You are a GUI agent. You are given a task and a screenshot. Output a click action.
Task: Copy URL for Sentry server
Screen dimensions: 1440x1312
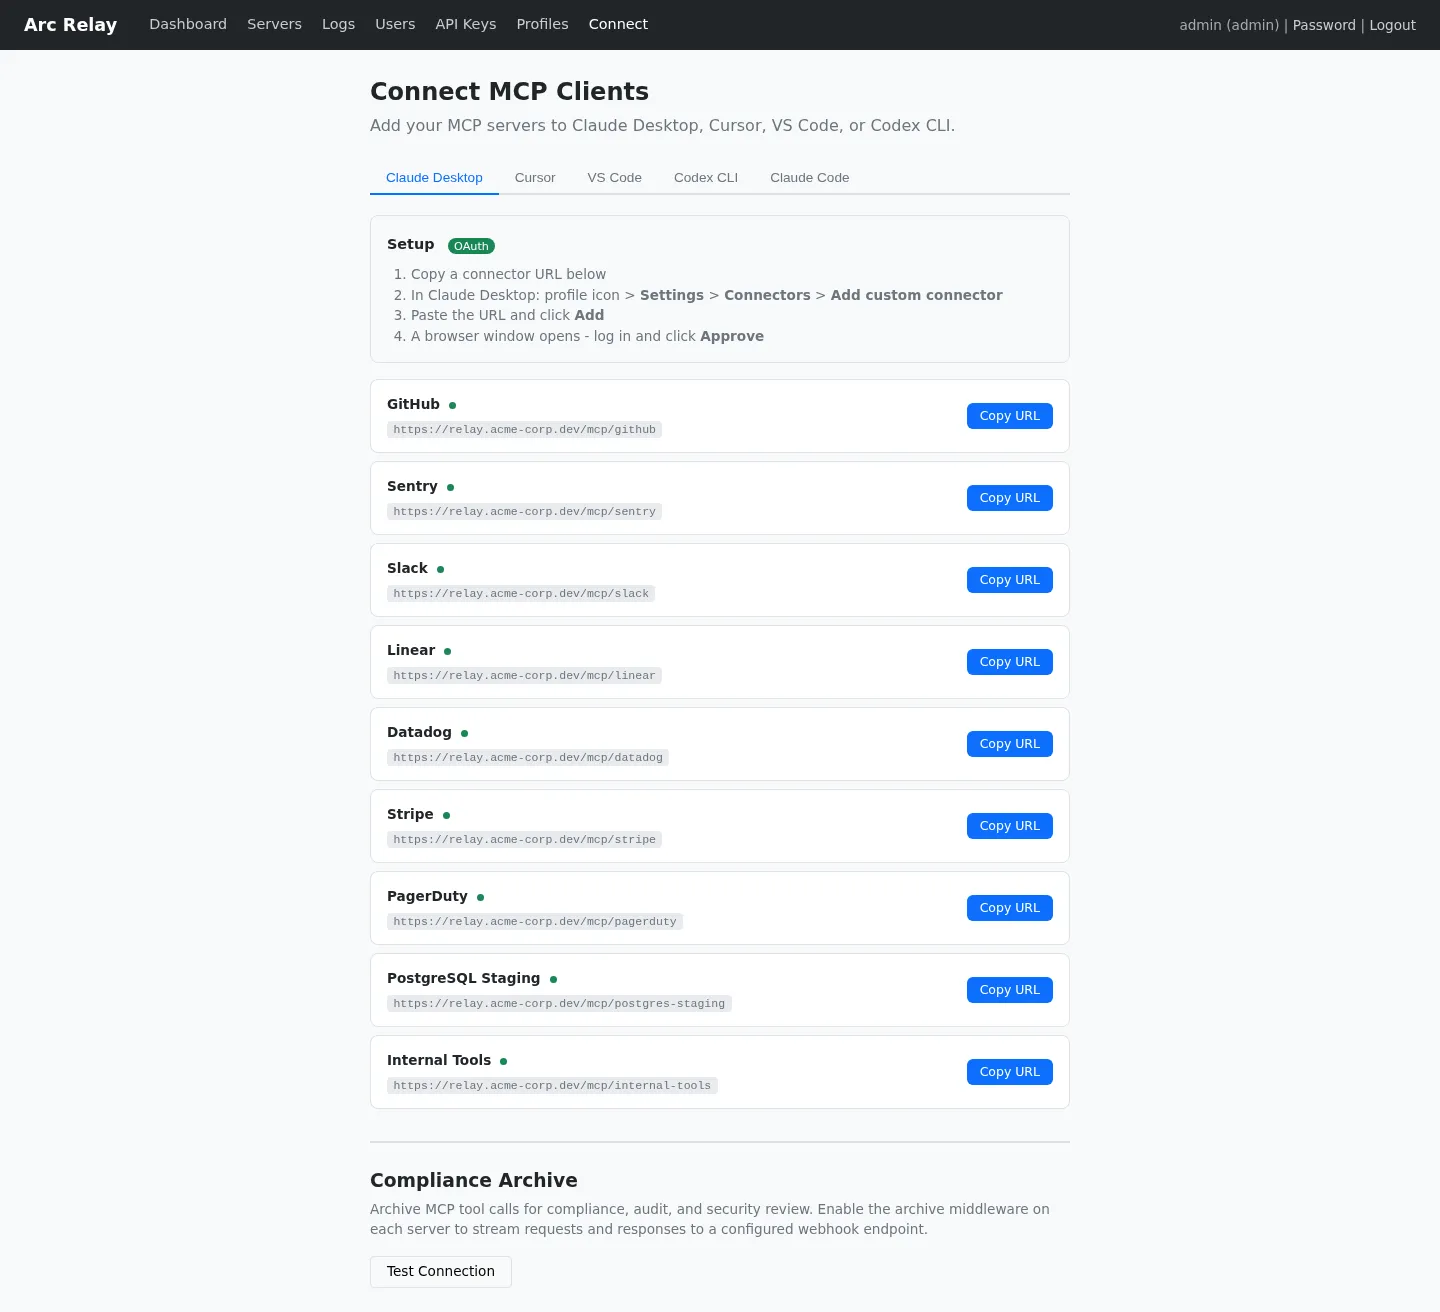[x=1009, y=498]
